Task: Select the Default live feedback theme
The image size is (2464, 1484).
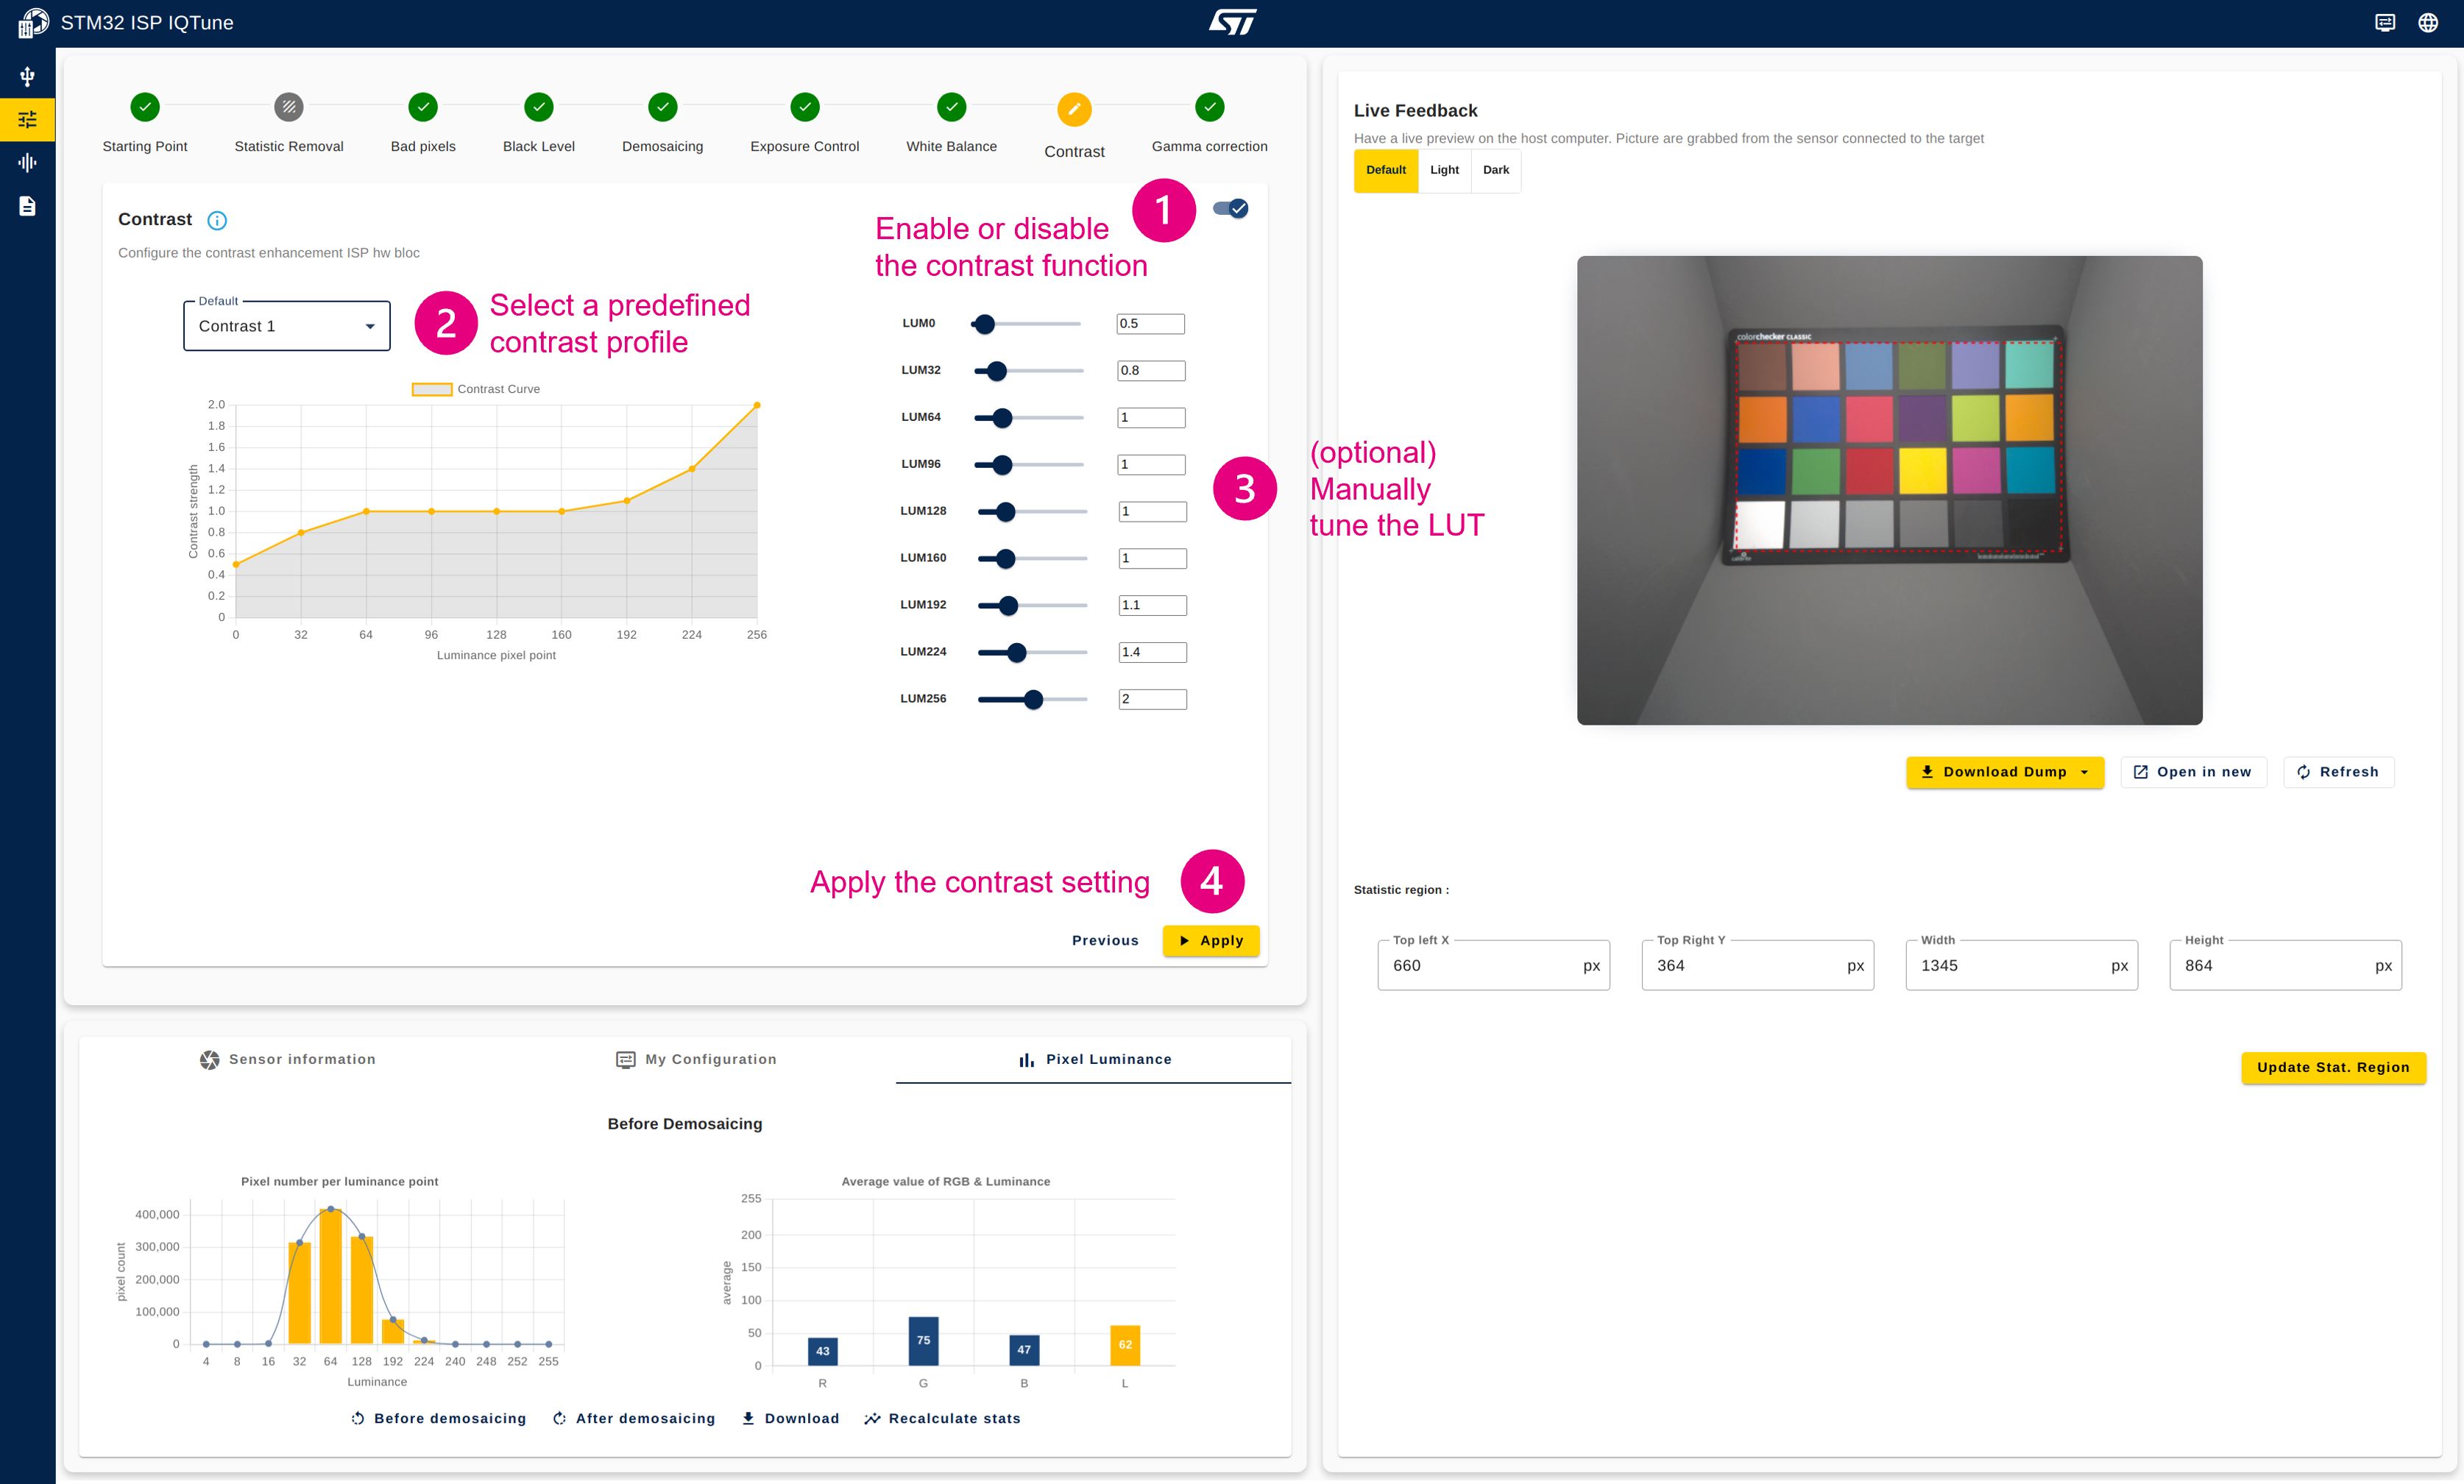Action: tap(1386, 170)
